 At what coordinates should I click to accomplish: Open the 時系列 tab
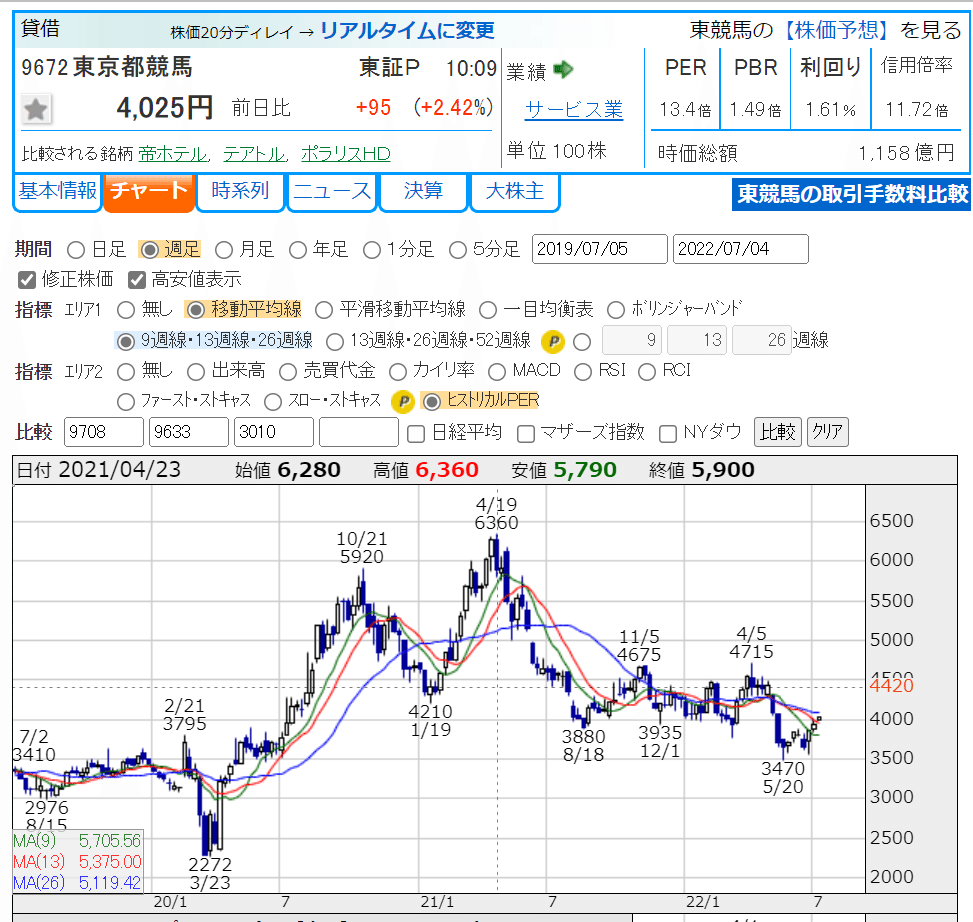click(240, 192)
